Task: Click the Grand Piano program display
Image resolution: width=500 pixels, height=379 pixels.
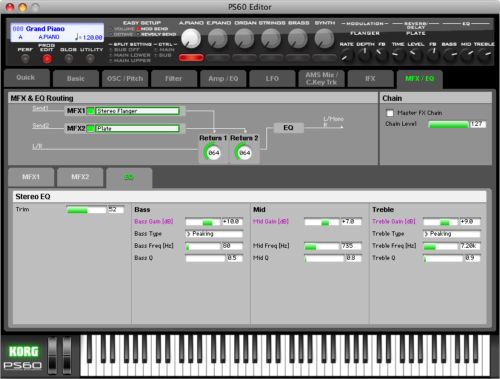Action: 57,32
